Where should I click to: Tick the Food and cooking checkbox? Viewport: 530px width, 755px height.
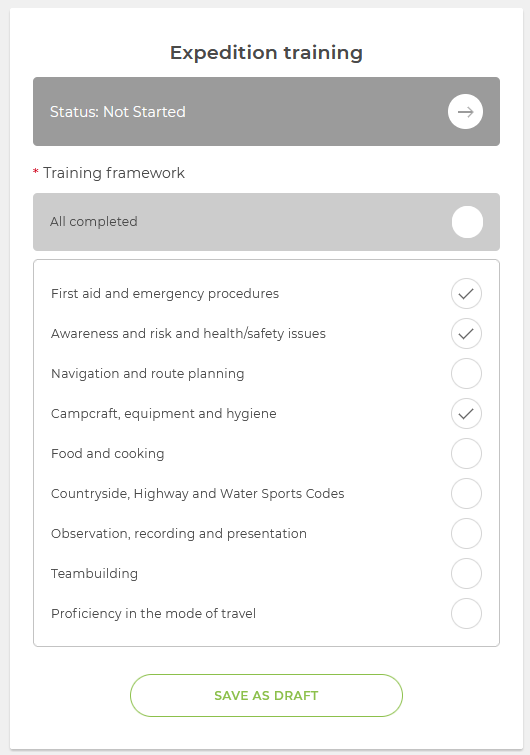point(466,454)
